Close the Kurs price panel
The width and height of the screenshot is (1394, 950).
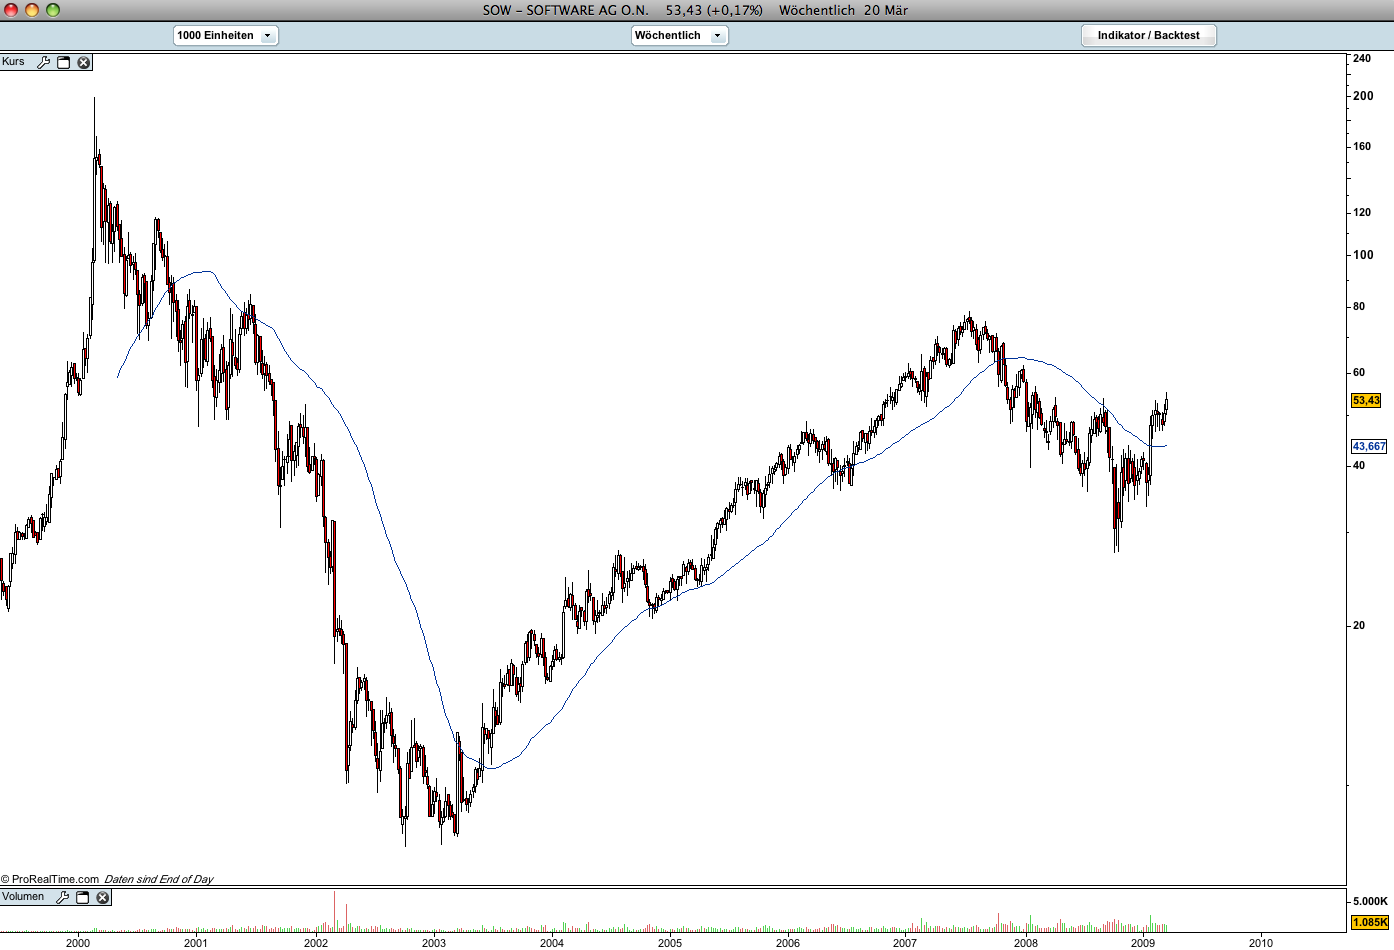(84, 62)
